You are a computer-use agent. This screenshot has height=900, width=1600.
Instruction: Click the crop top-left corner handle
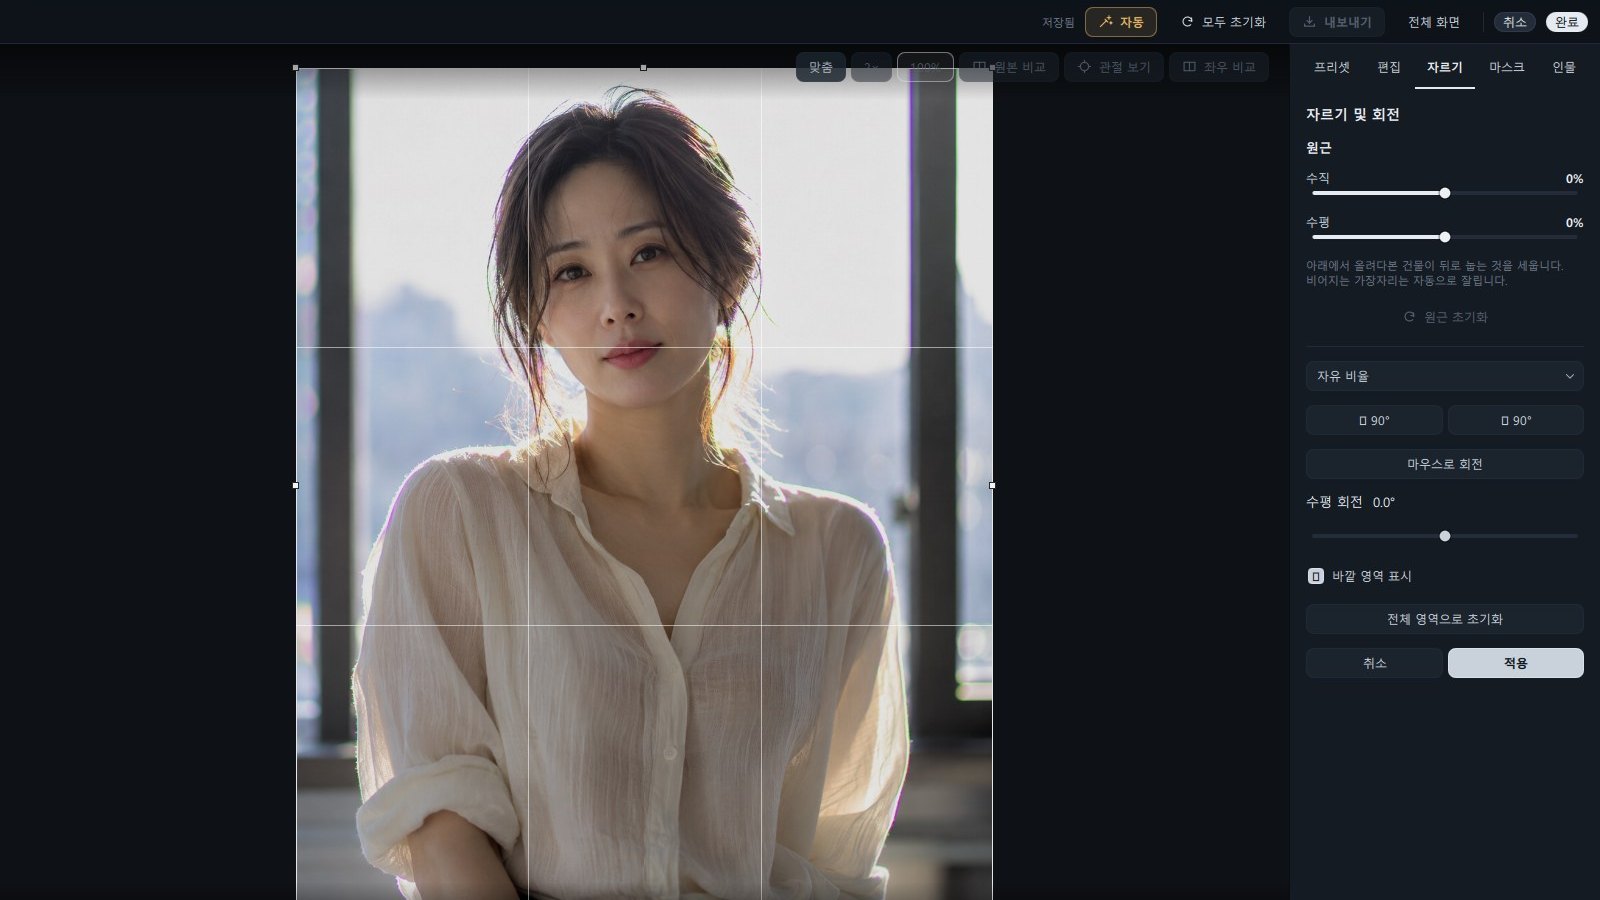pos(296,68)
